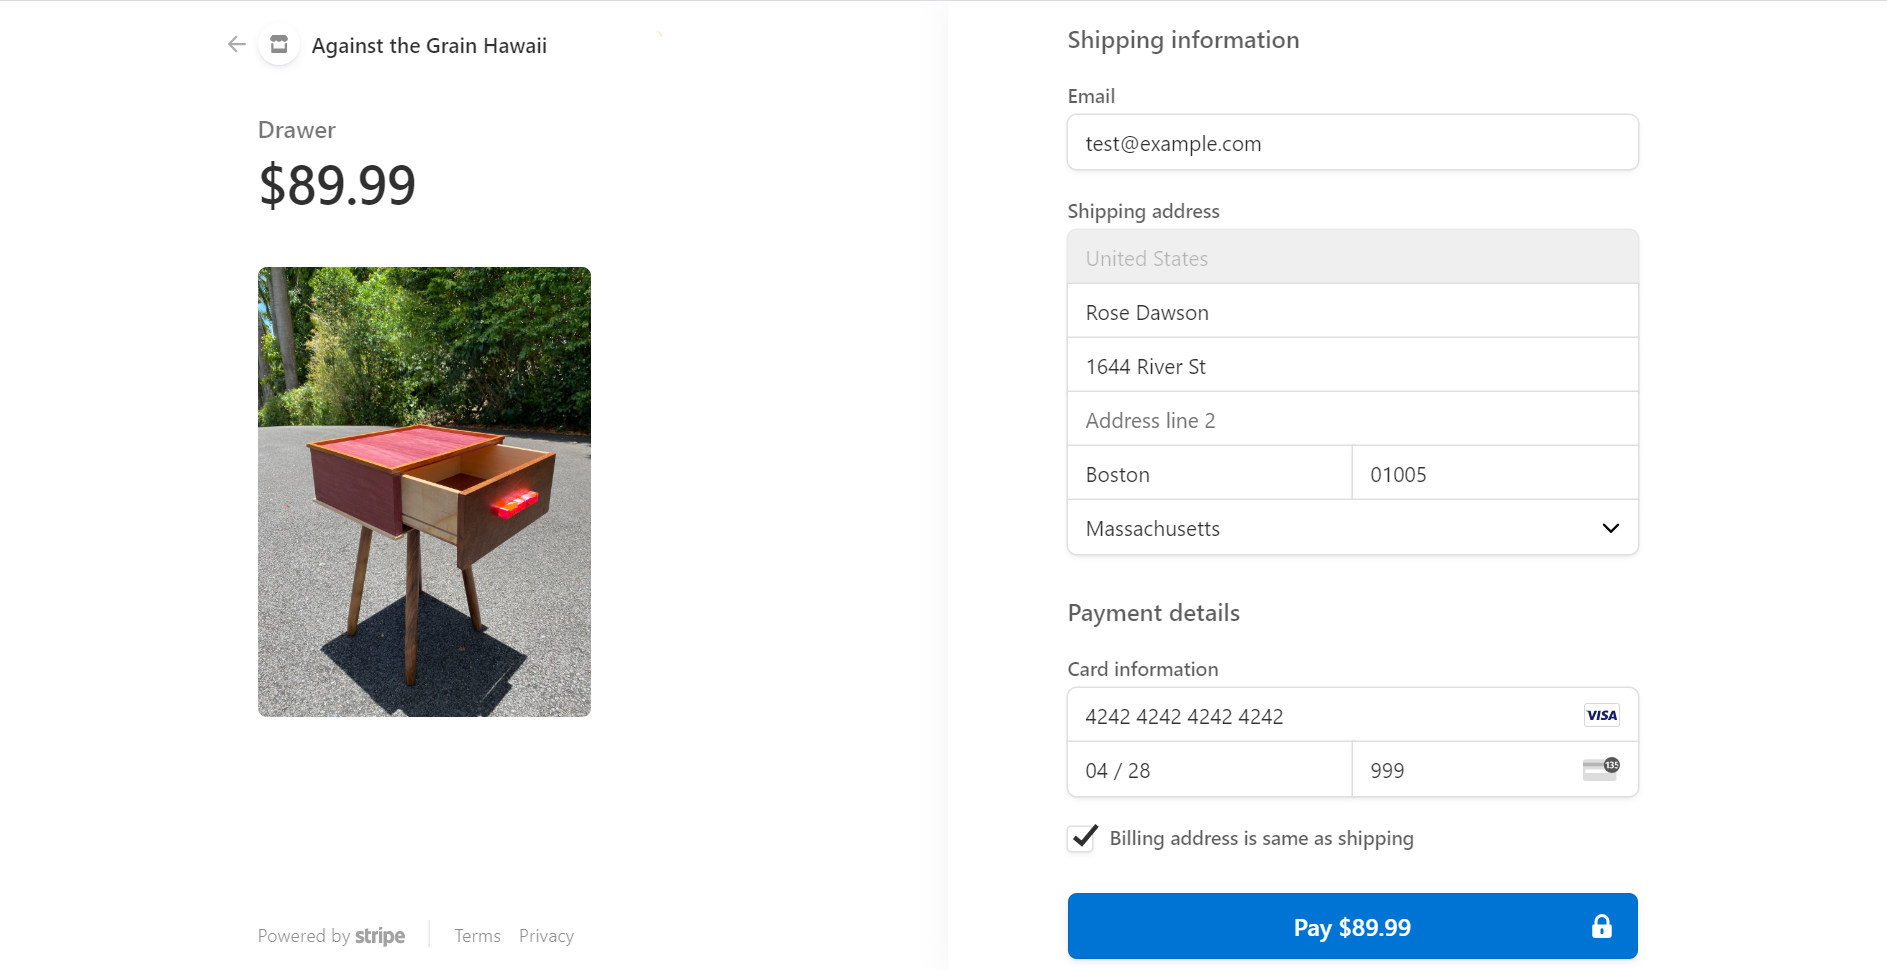Click the store icon beside Against the Grain Hawaii
The image size is (1887, 970).
(x=279, y=44)
